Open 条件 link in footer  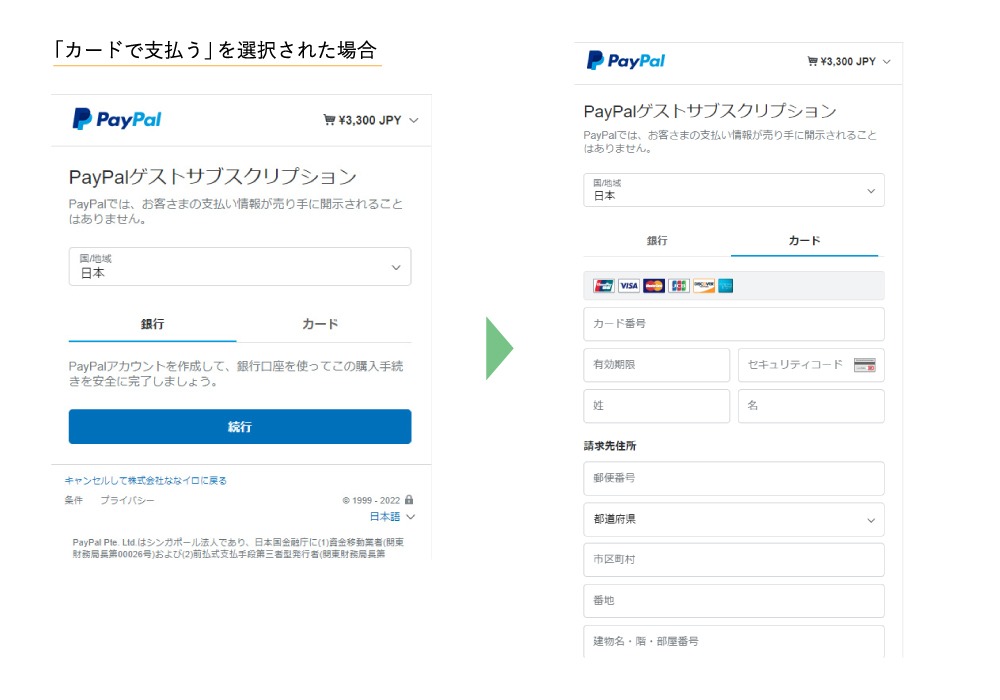coord(74,500)
